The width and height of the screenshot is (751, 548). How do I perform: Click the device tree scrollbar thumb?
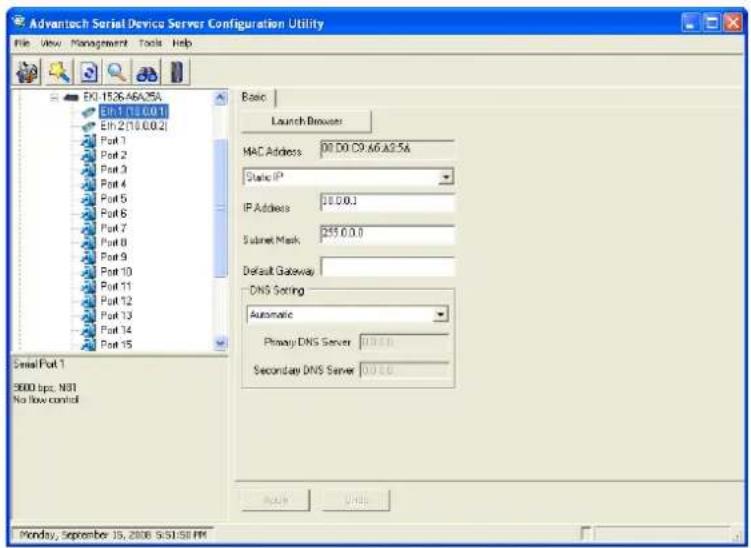tap(220, 208)
